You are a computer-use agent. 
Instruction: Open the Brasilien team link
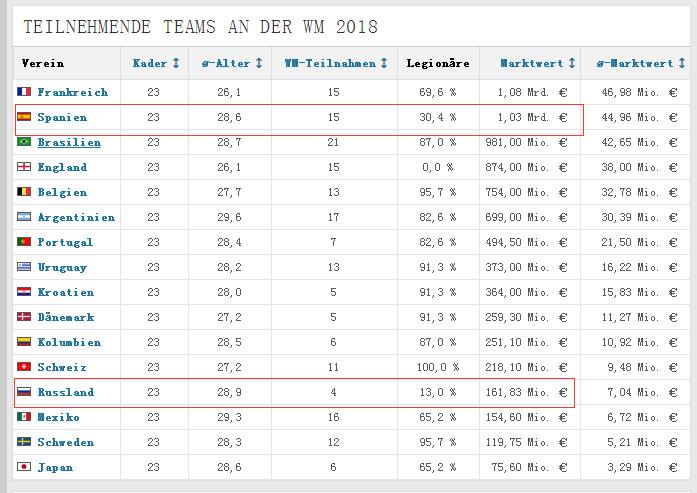click(x=69, y=142)
